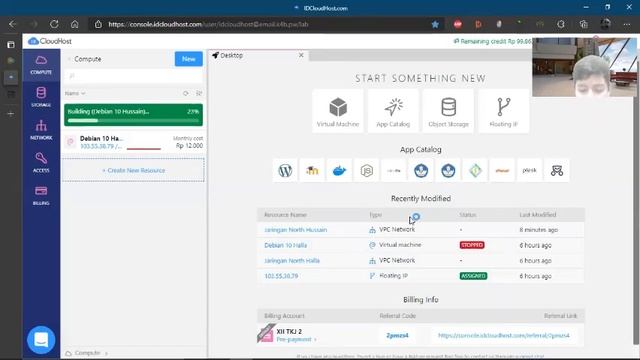This screenshot has height=360, width=640.
Task: Select the last App Catalog icon
Action: pos(557,170)
